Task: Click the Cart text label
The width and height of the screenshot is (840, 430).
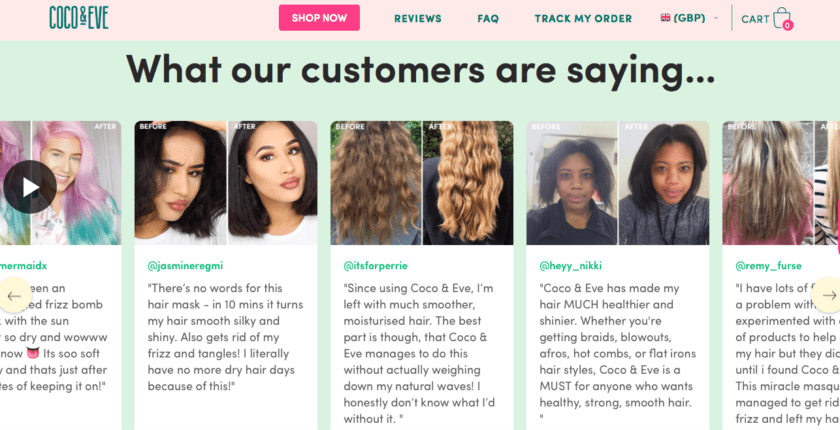Action: pyautogui.click(x=755, y=19)
